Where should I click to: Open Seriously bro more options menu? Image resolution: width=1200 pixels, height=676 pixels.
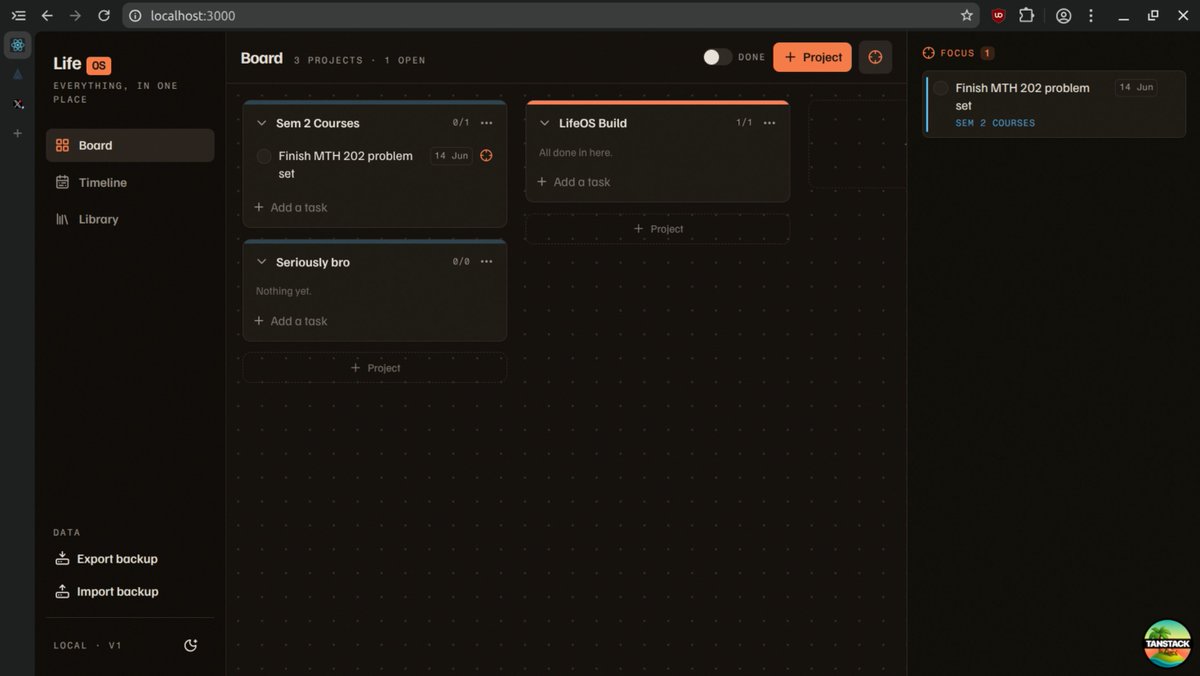pyautogui.click(x=487, y=262)
